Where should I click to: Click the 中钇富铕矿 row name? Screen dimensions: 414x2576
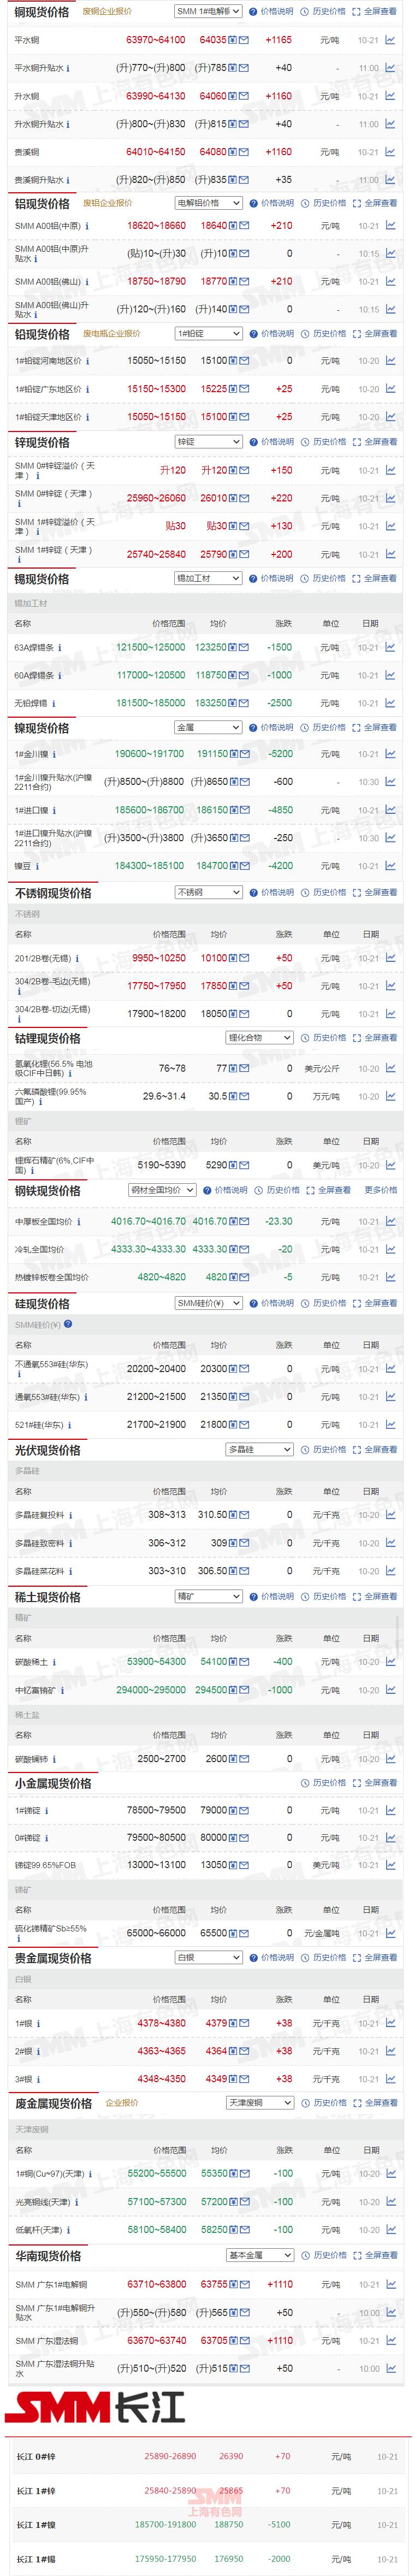[36, 1690]
